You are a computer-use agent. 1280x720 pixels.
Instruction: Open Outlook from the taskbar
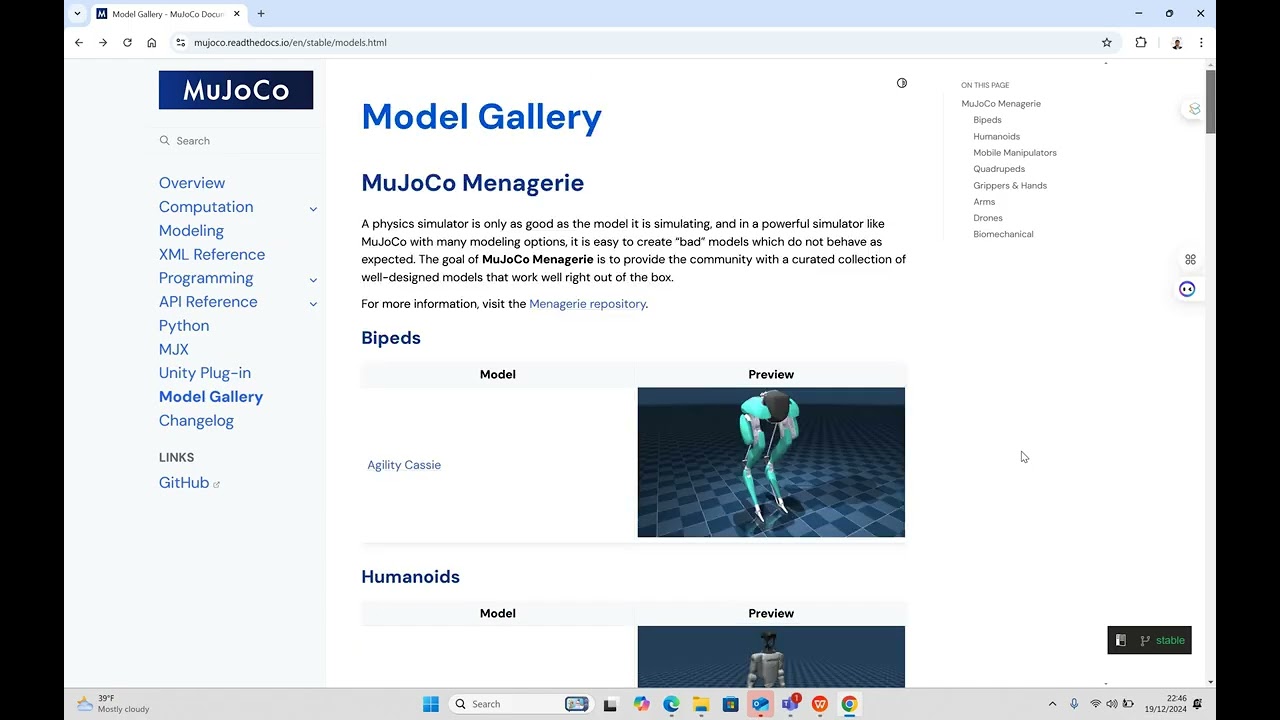click(760, 704)
